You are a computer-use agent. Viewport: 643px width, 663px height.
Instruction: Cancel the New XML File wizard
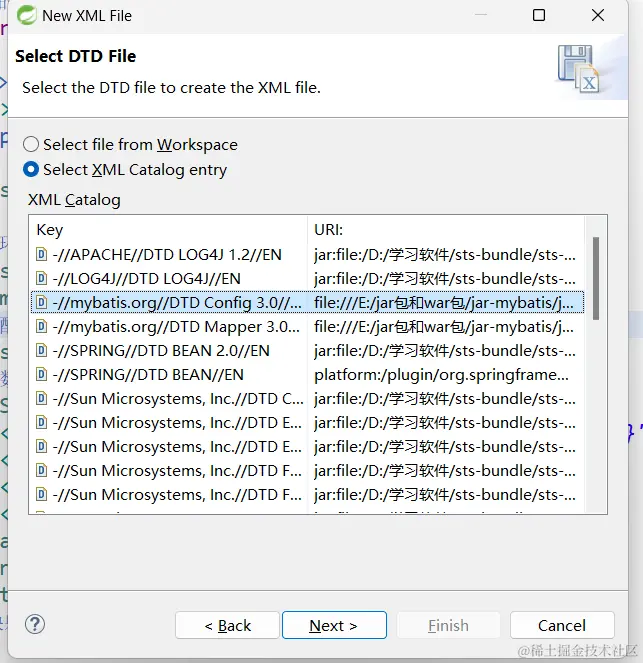click(561, 625)
